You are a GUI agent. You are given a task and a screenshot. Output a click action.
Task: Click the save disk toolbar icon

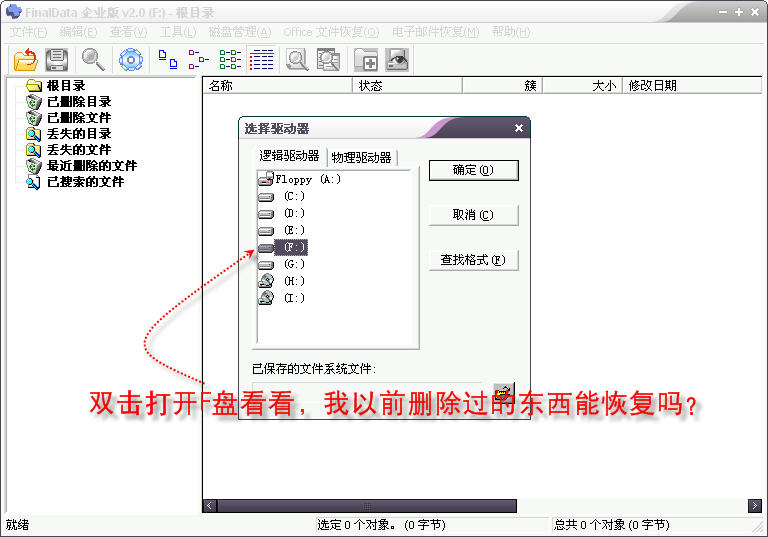pyautogui.click(x=57, y=60)
